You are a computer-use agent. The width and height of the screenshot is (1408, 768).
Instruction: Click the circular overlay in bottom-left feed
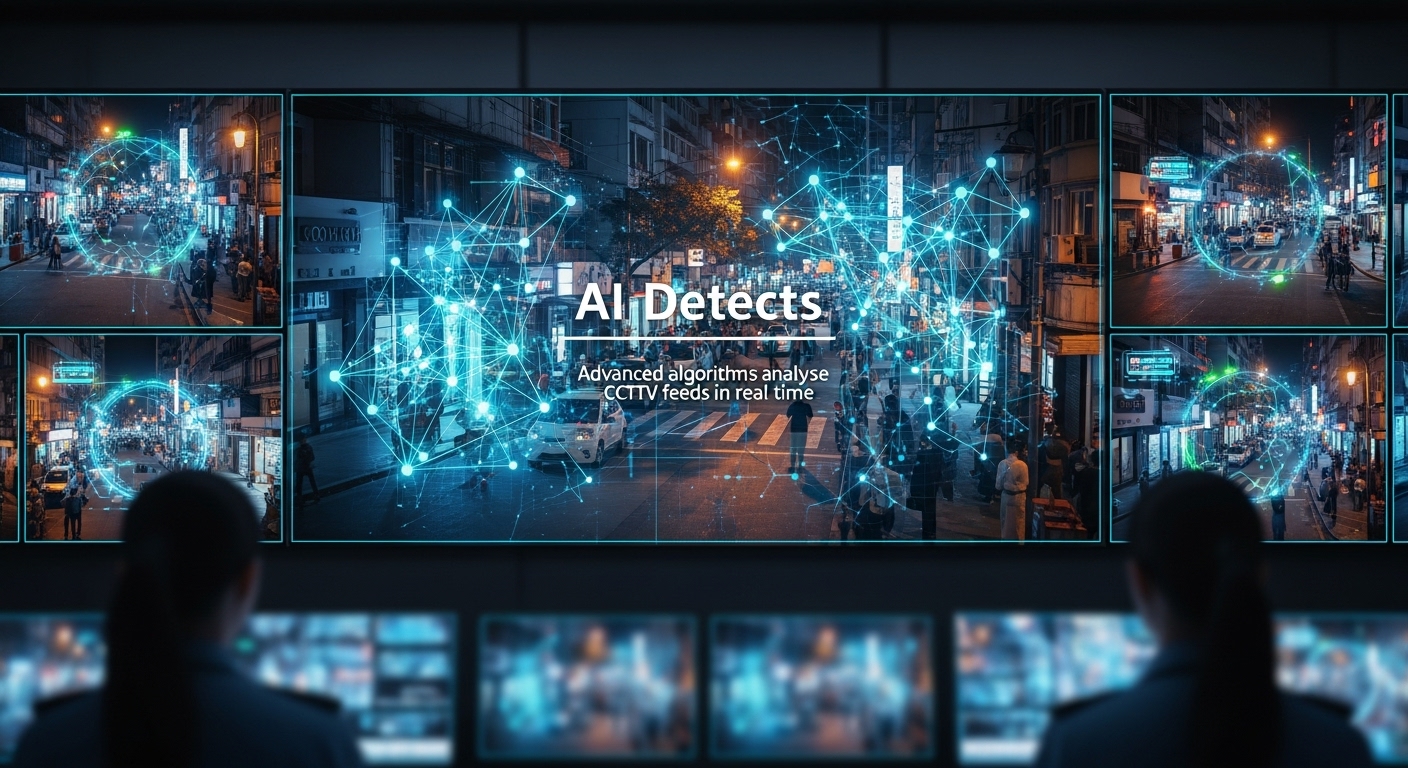click(x=150, y=438)
